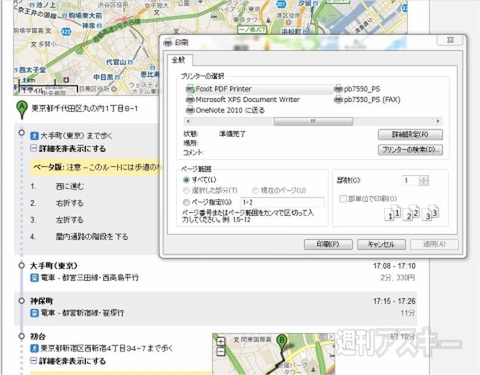Click step 2 右折する
Viewport: 480px width, 375px height.
(x=70, y=203)
